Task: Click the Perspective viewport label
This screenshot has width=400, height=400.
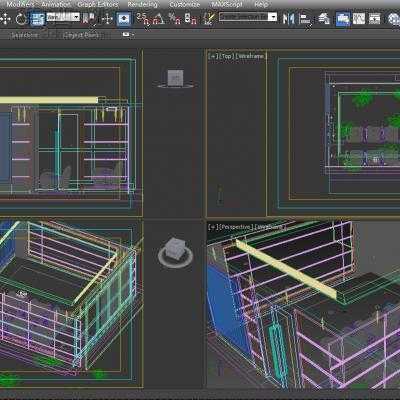Action: pyautogui.click(x=236, y=227)
